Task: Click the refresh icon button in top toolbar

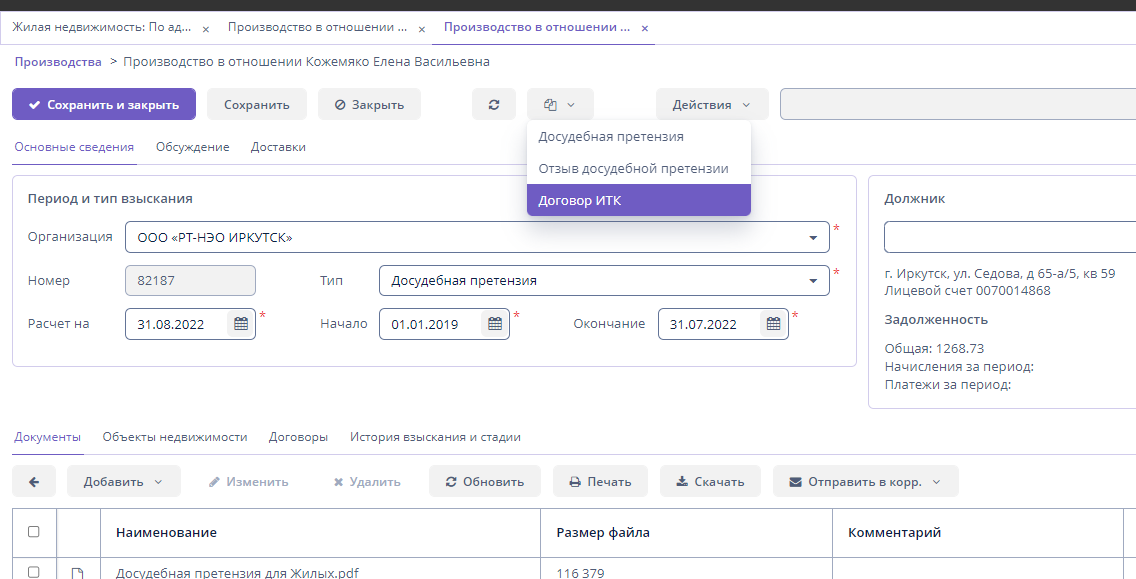Action: click(x=494, y=105)
